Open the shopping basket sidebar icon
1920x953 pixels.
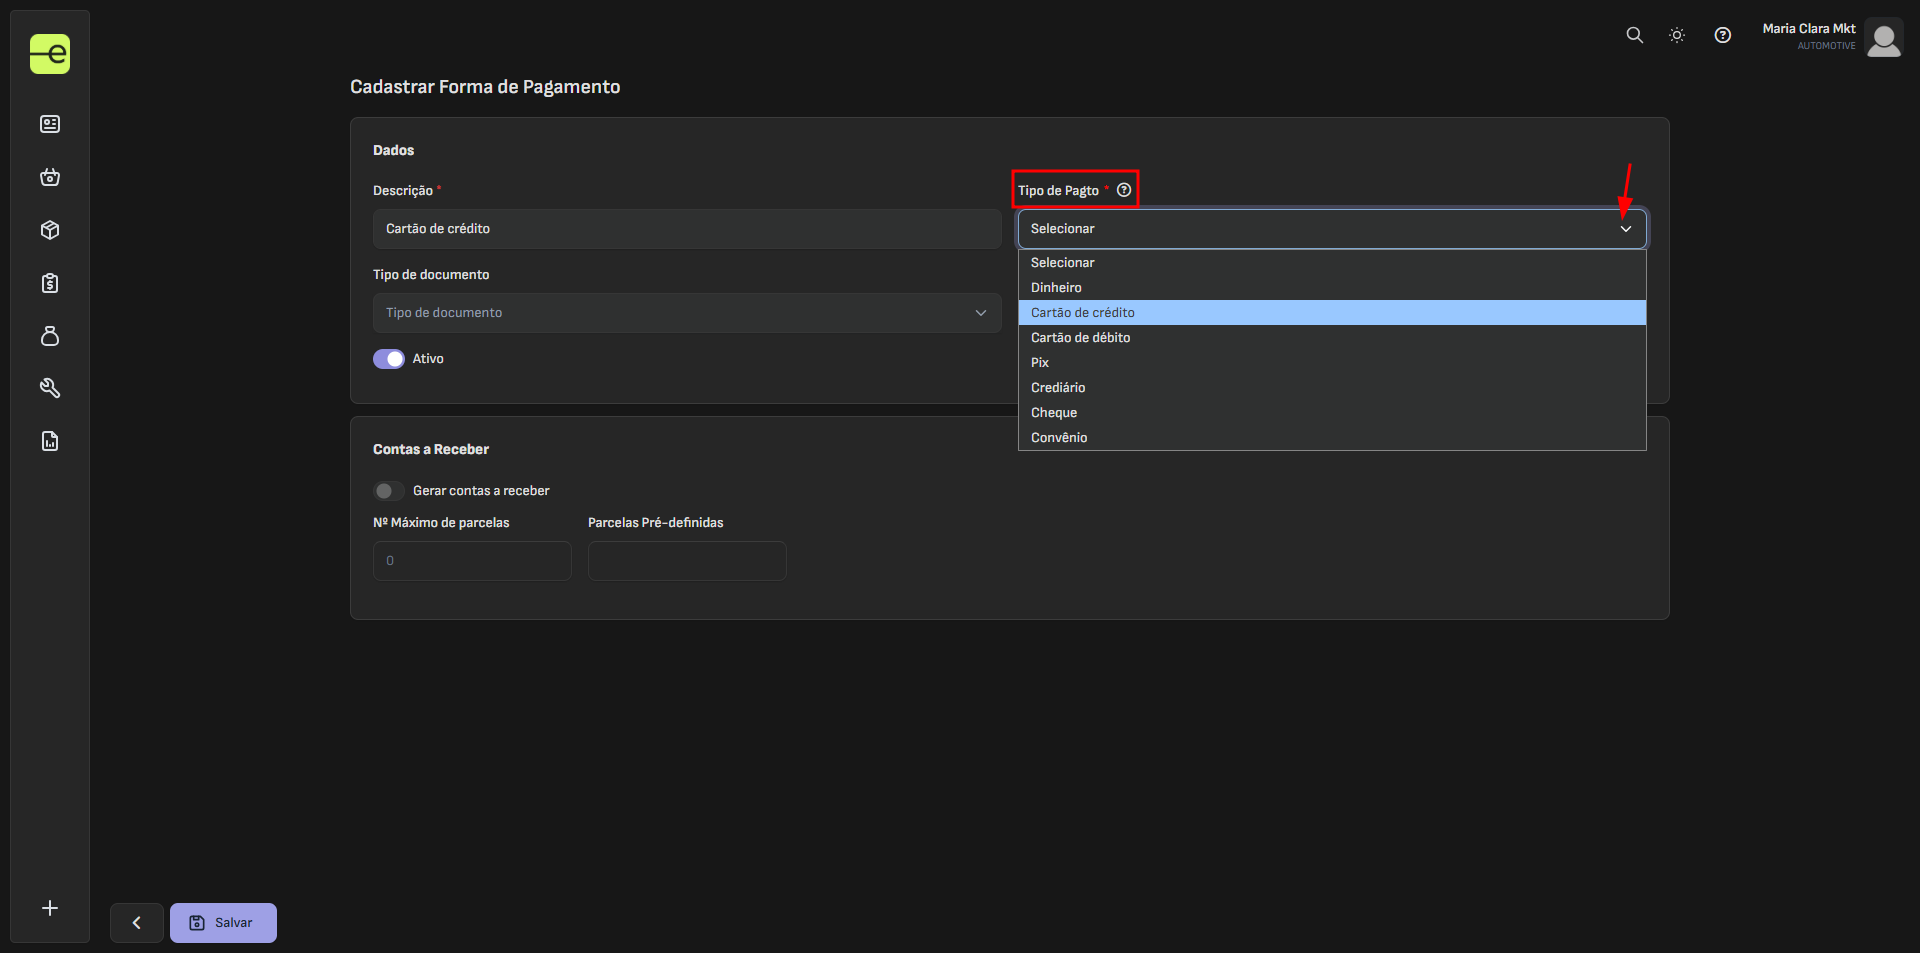[50, 177]
